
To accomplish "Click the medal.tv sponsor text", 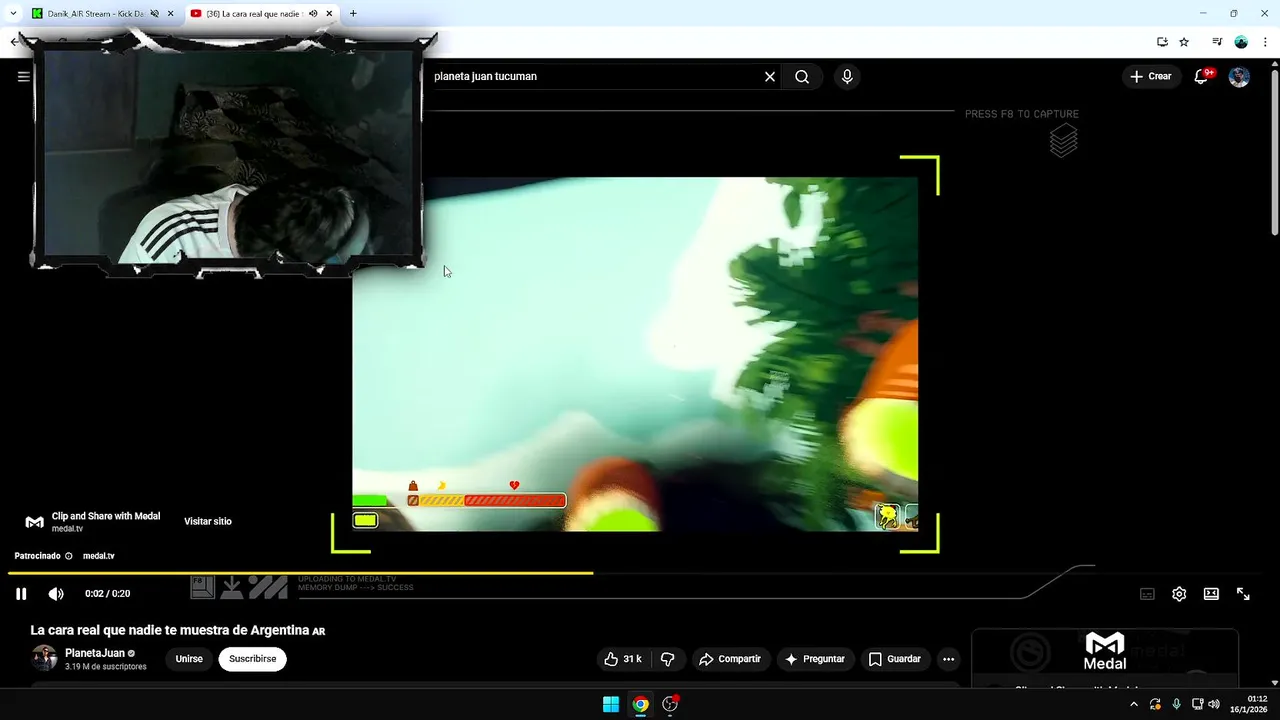I will 98,556.
